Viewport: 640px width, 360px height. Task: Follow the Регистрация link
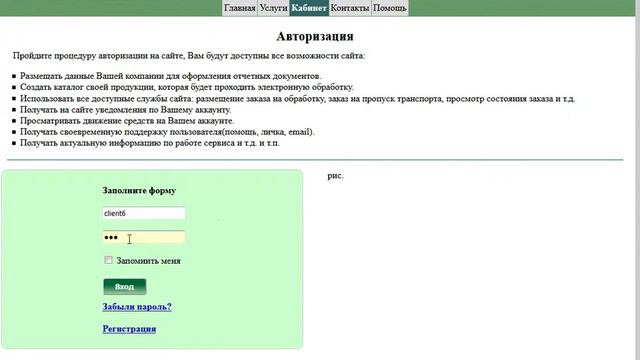pyautogui.click(x=129, y=329)
